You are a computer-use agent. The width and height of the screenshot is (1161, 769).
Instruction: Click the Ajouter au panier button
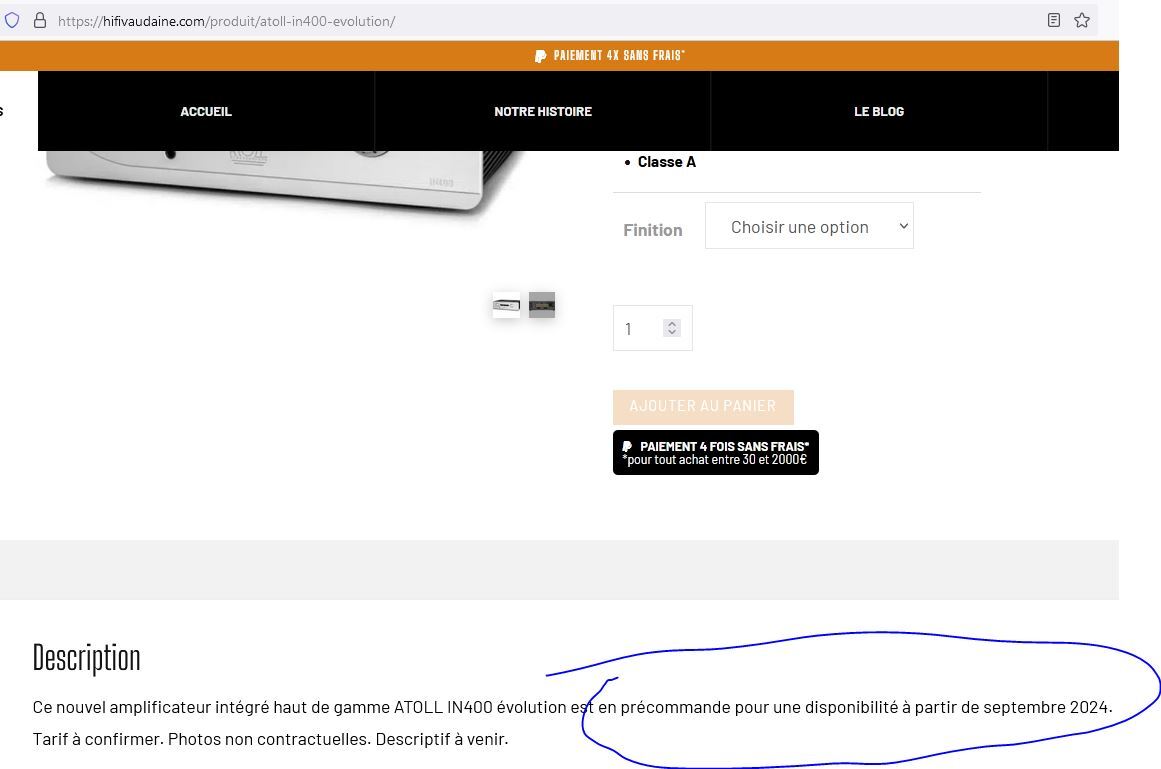703,406
